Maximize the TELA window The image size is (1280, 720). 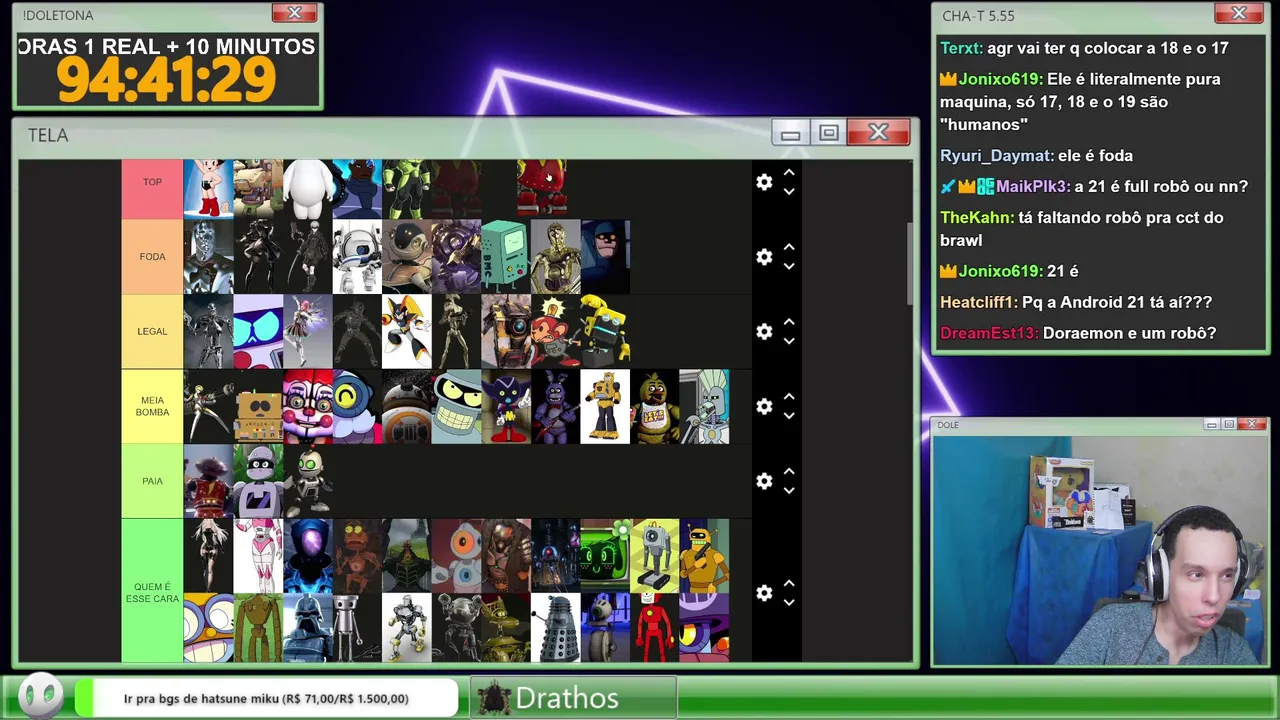pos(829,133)
